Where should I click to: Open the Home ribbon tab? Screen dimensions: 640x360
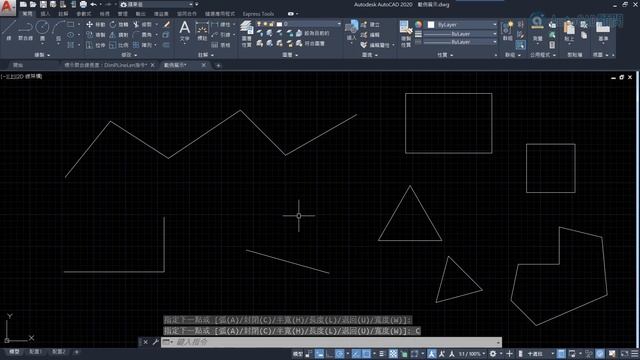coord(27,13)
